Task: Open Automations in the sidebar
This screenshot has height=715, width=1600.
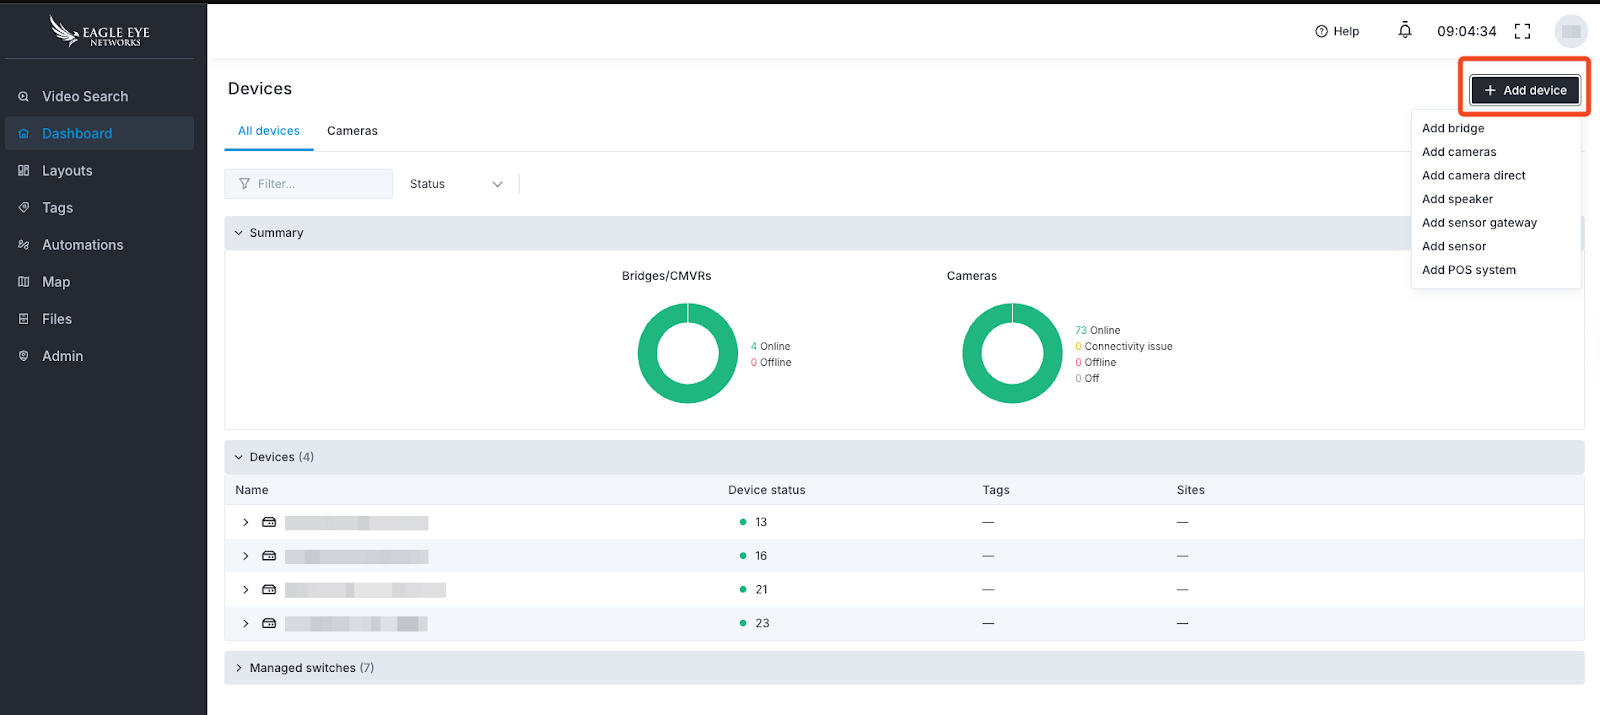Action: tap(82, 245)
